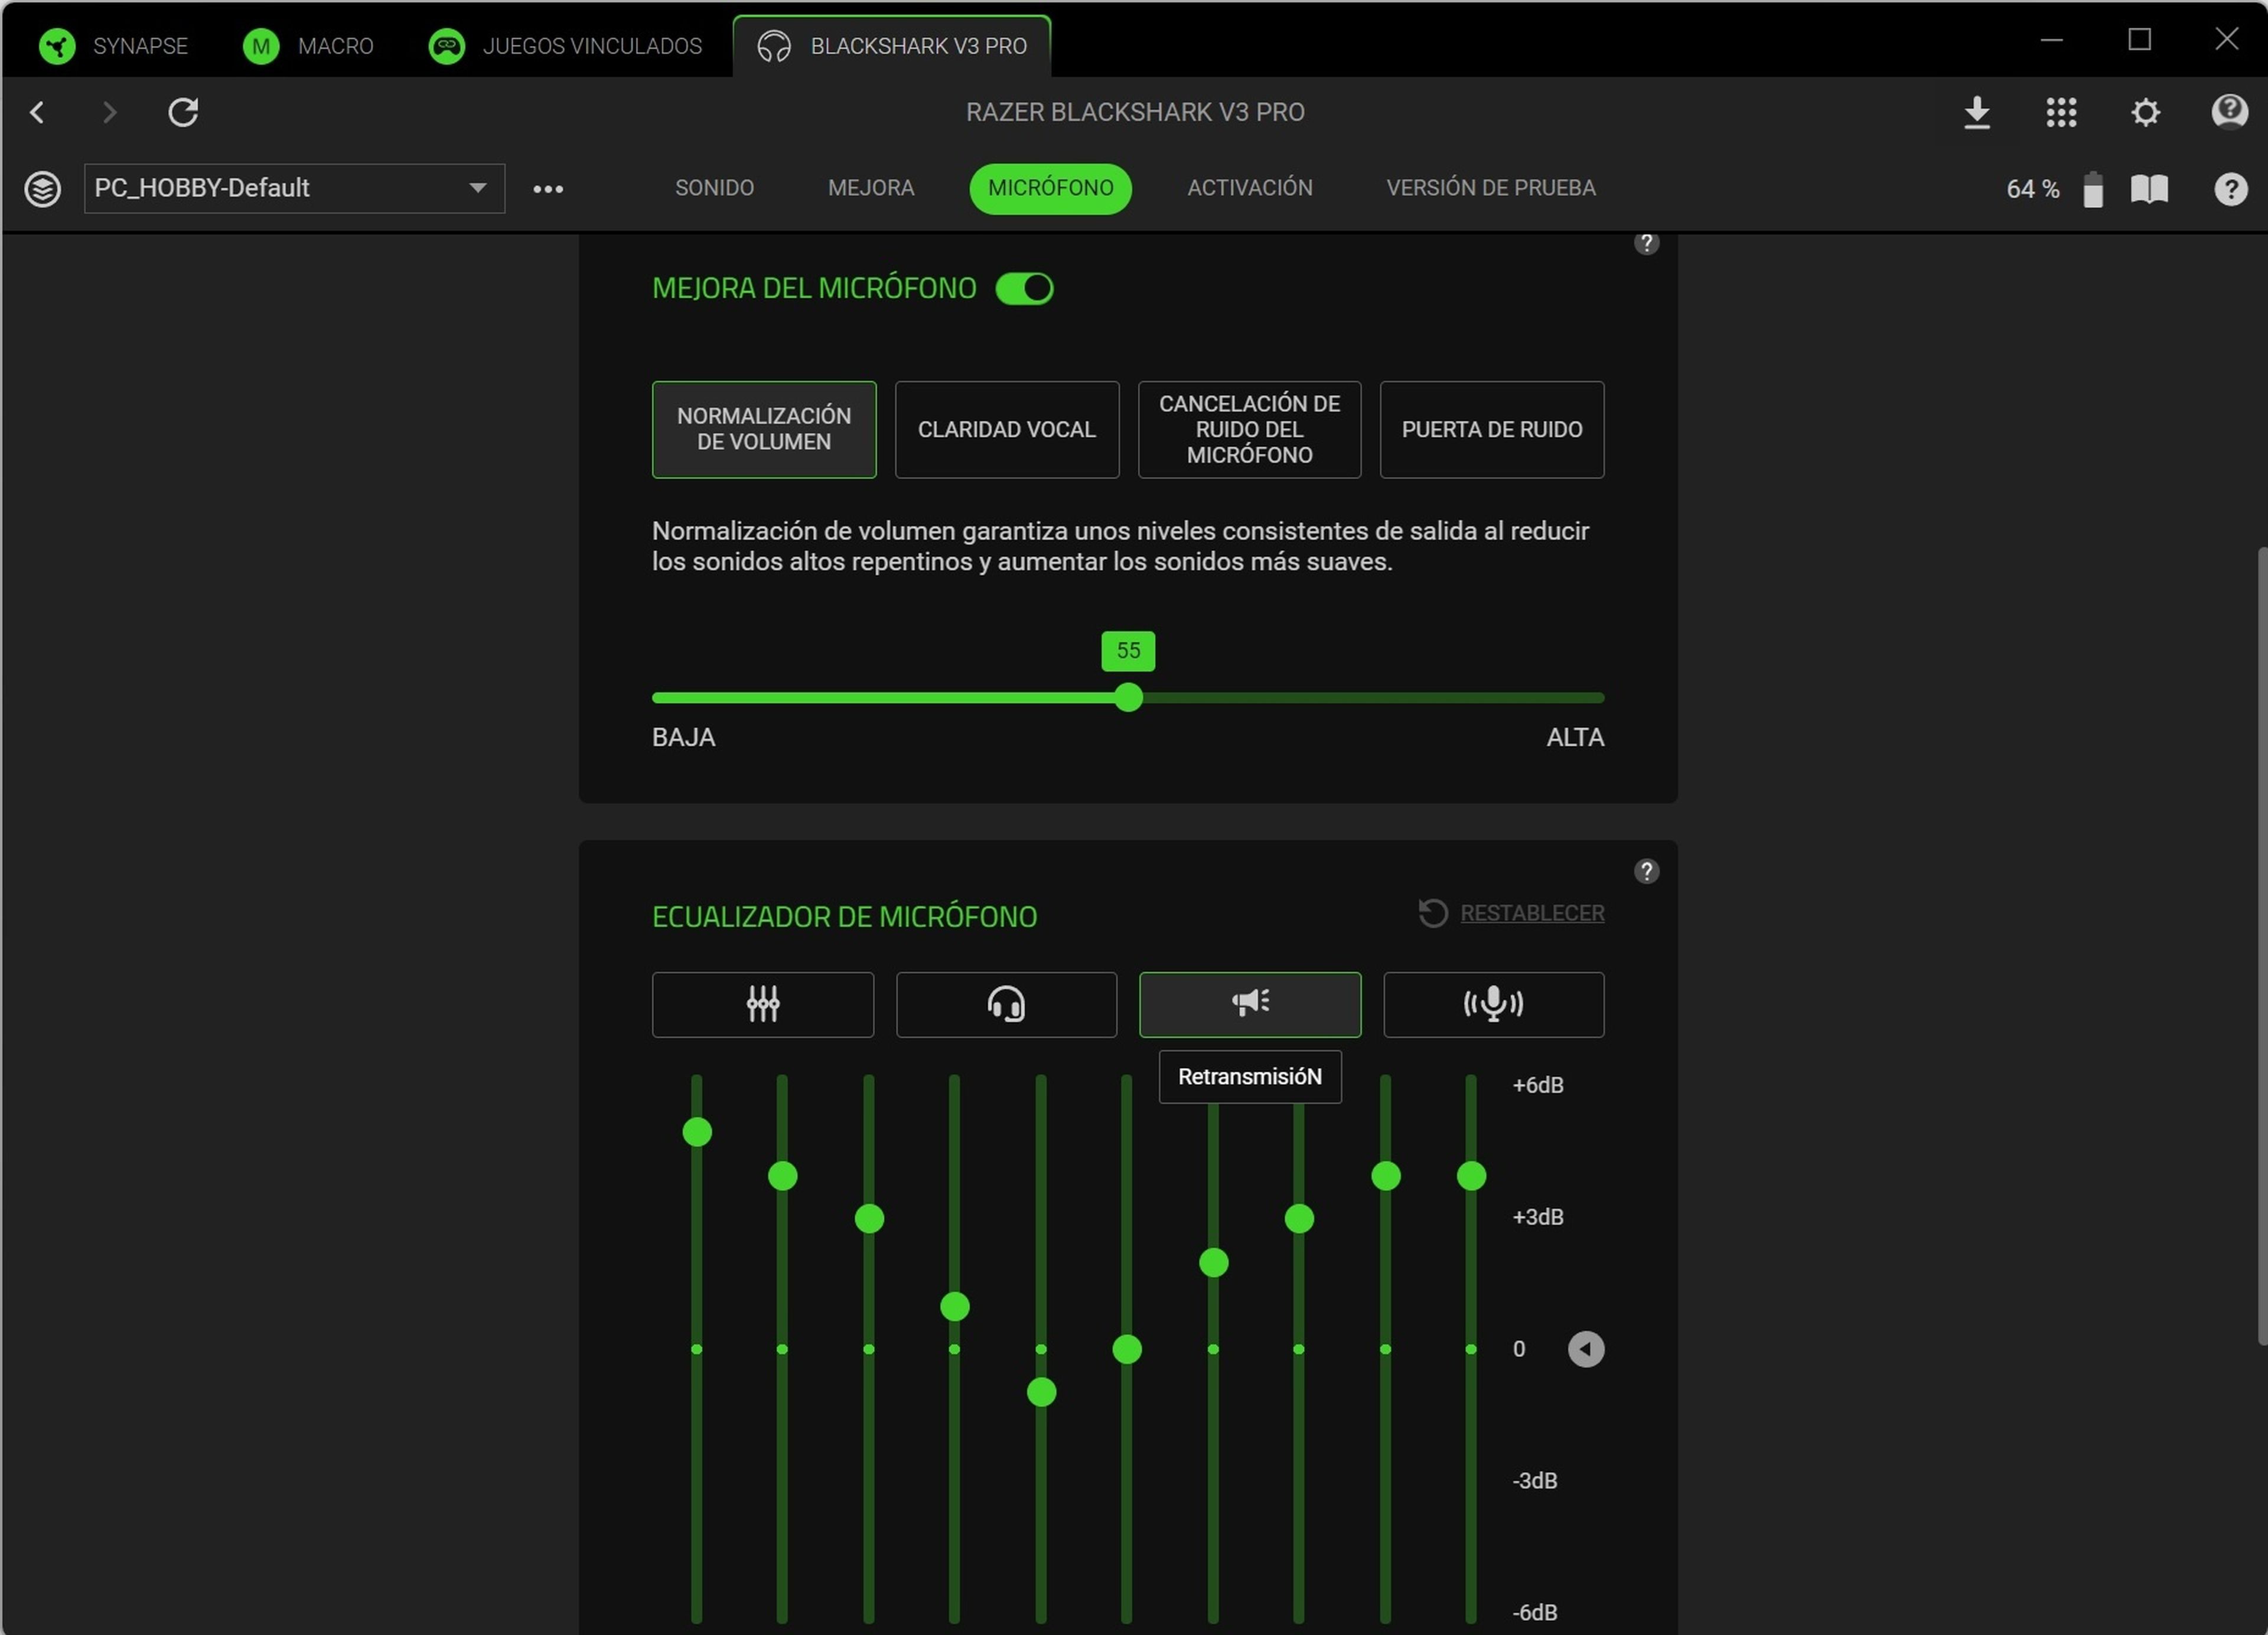Click the back navigation arrow
The width and height of the screenshot is (2268, 1635).
pos(38,112)
